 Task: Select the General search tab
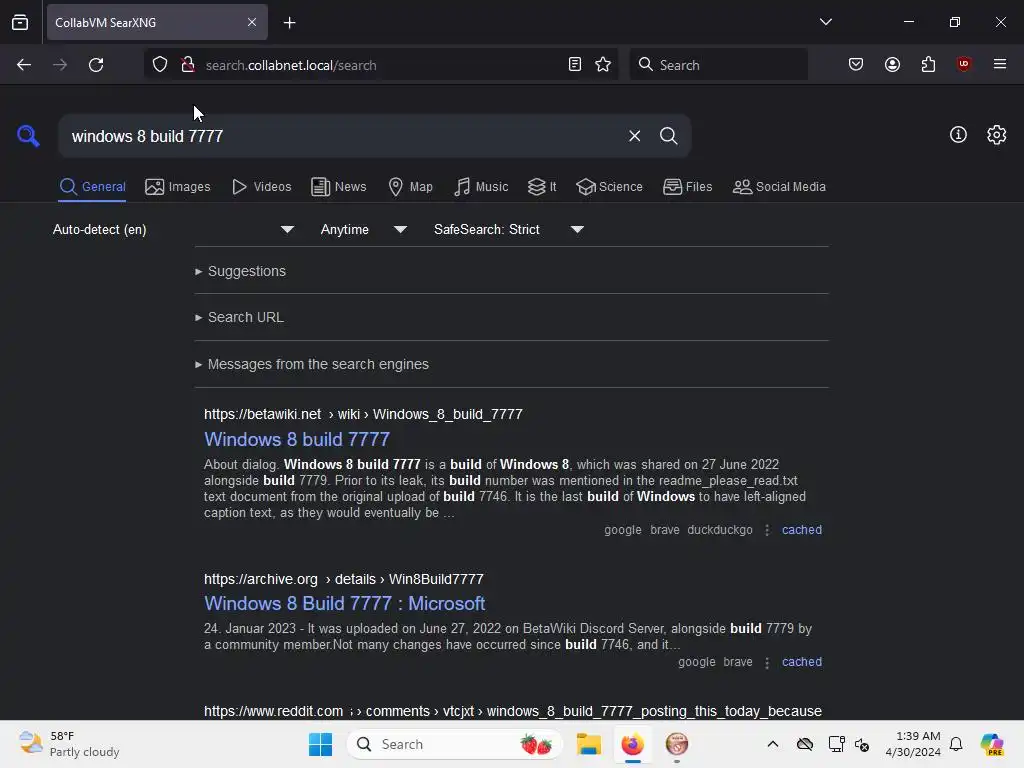pos(92,187)
